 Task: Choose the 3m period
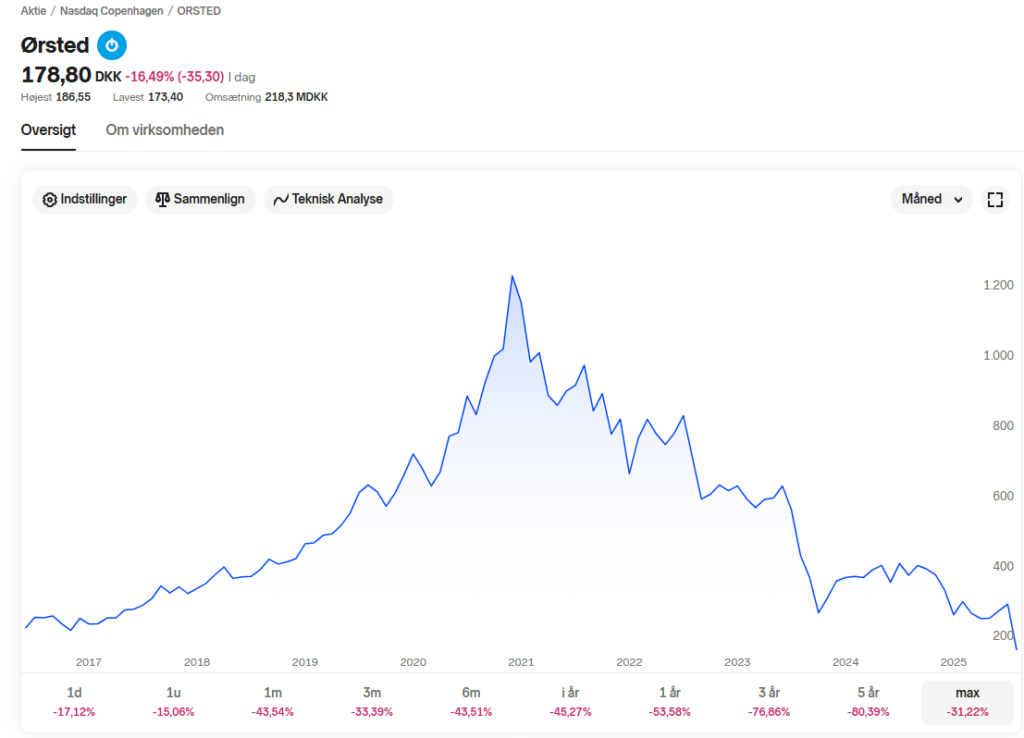pyautogui.click(x=372, y=701)
